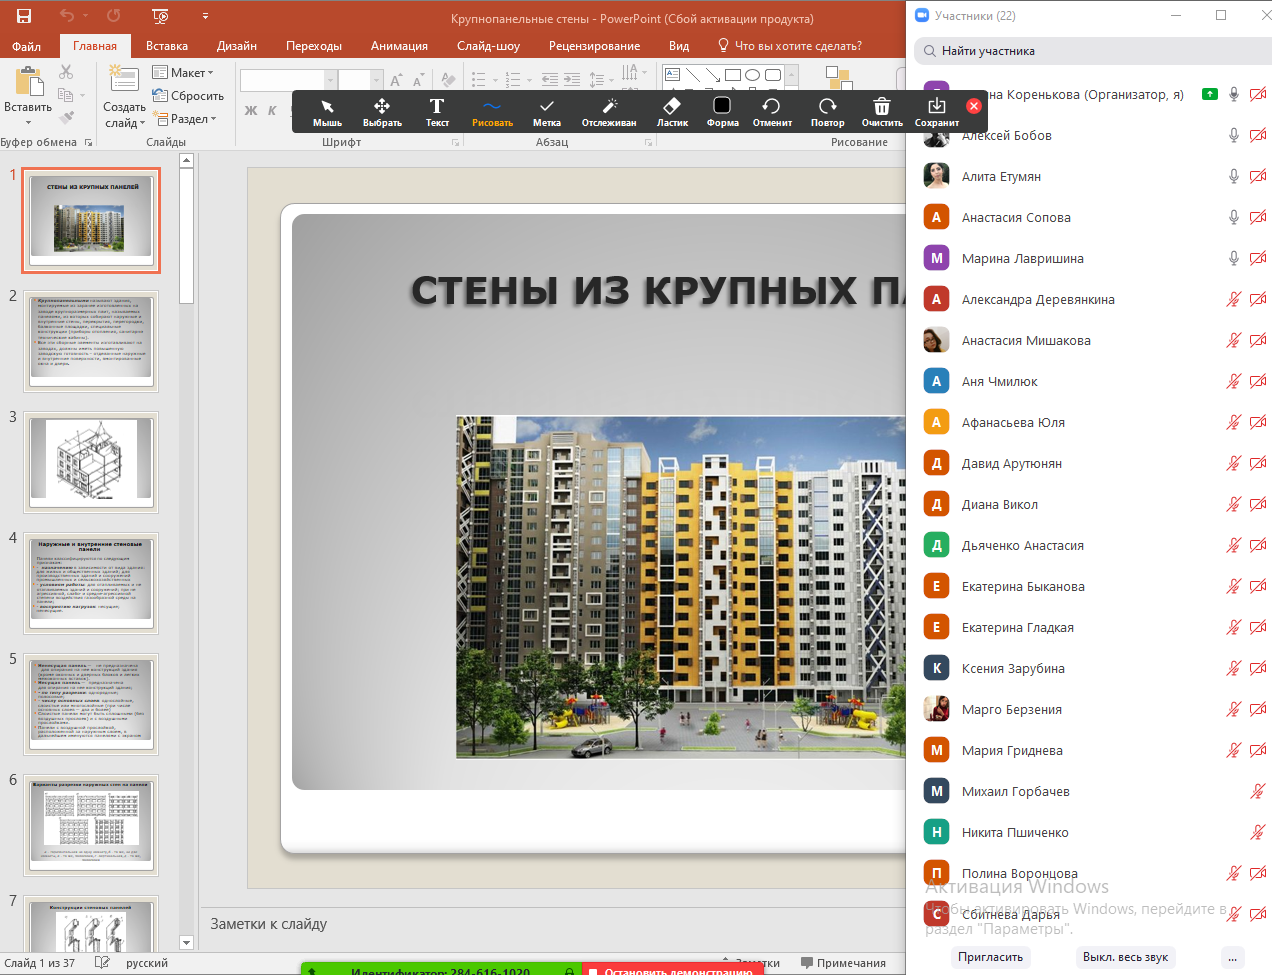This screenshot has height=975, width=1272.
Task: Click the slide panel scroll down arrow
Action: tap(186, 942)
